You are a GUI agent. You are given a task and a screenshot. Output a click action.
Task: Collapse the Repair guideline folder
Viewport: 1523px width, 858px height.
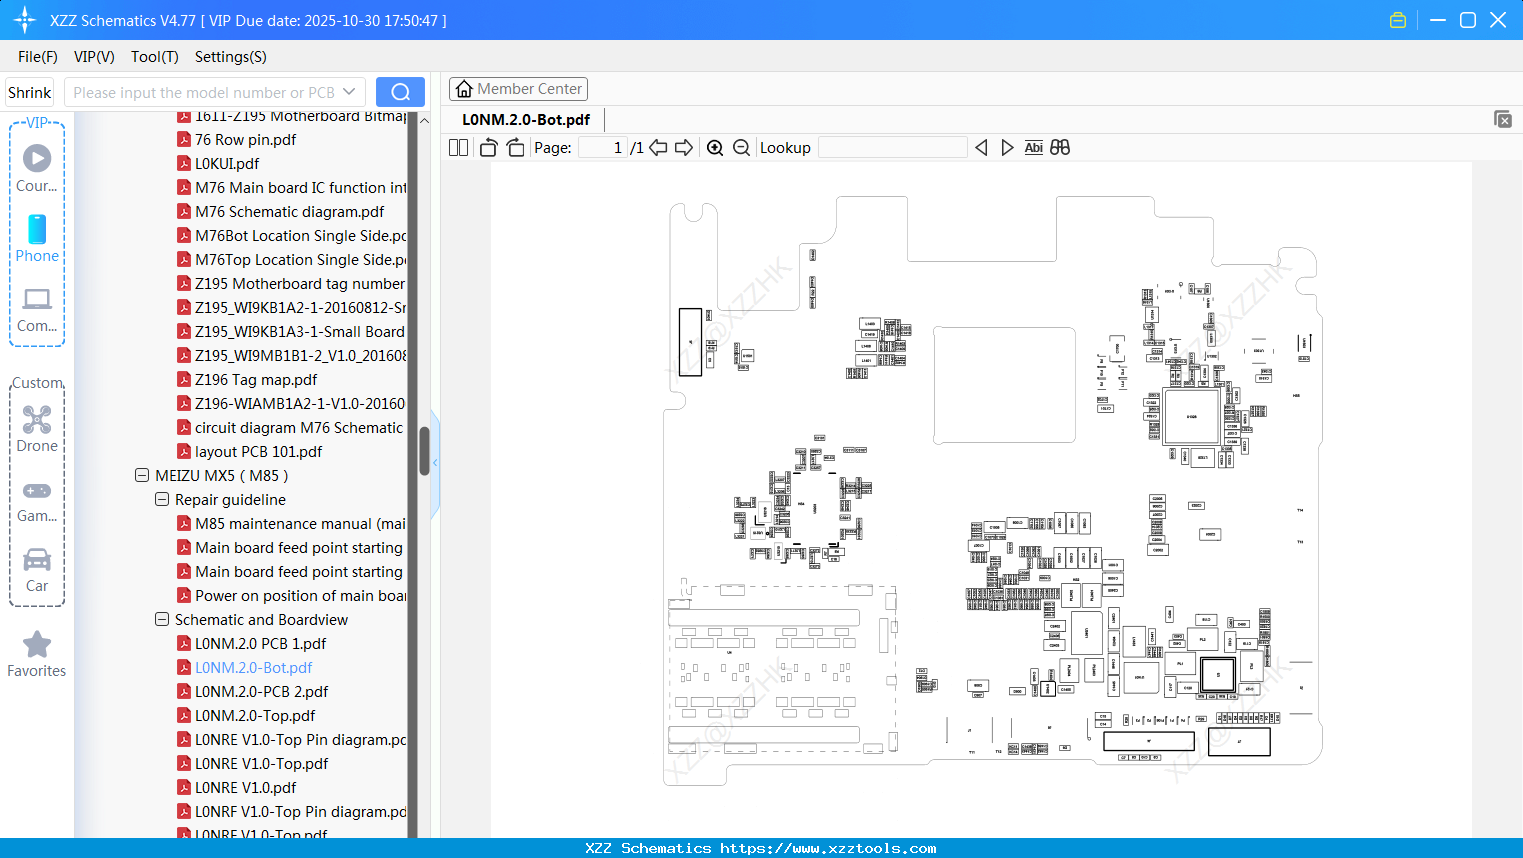click(x=162, y=500)
